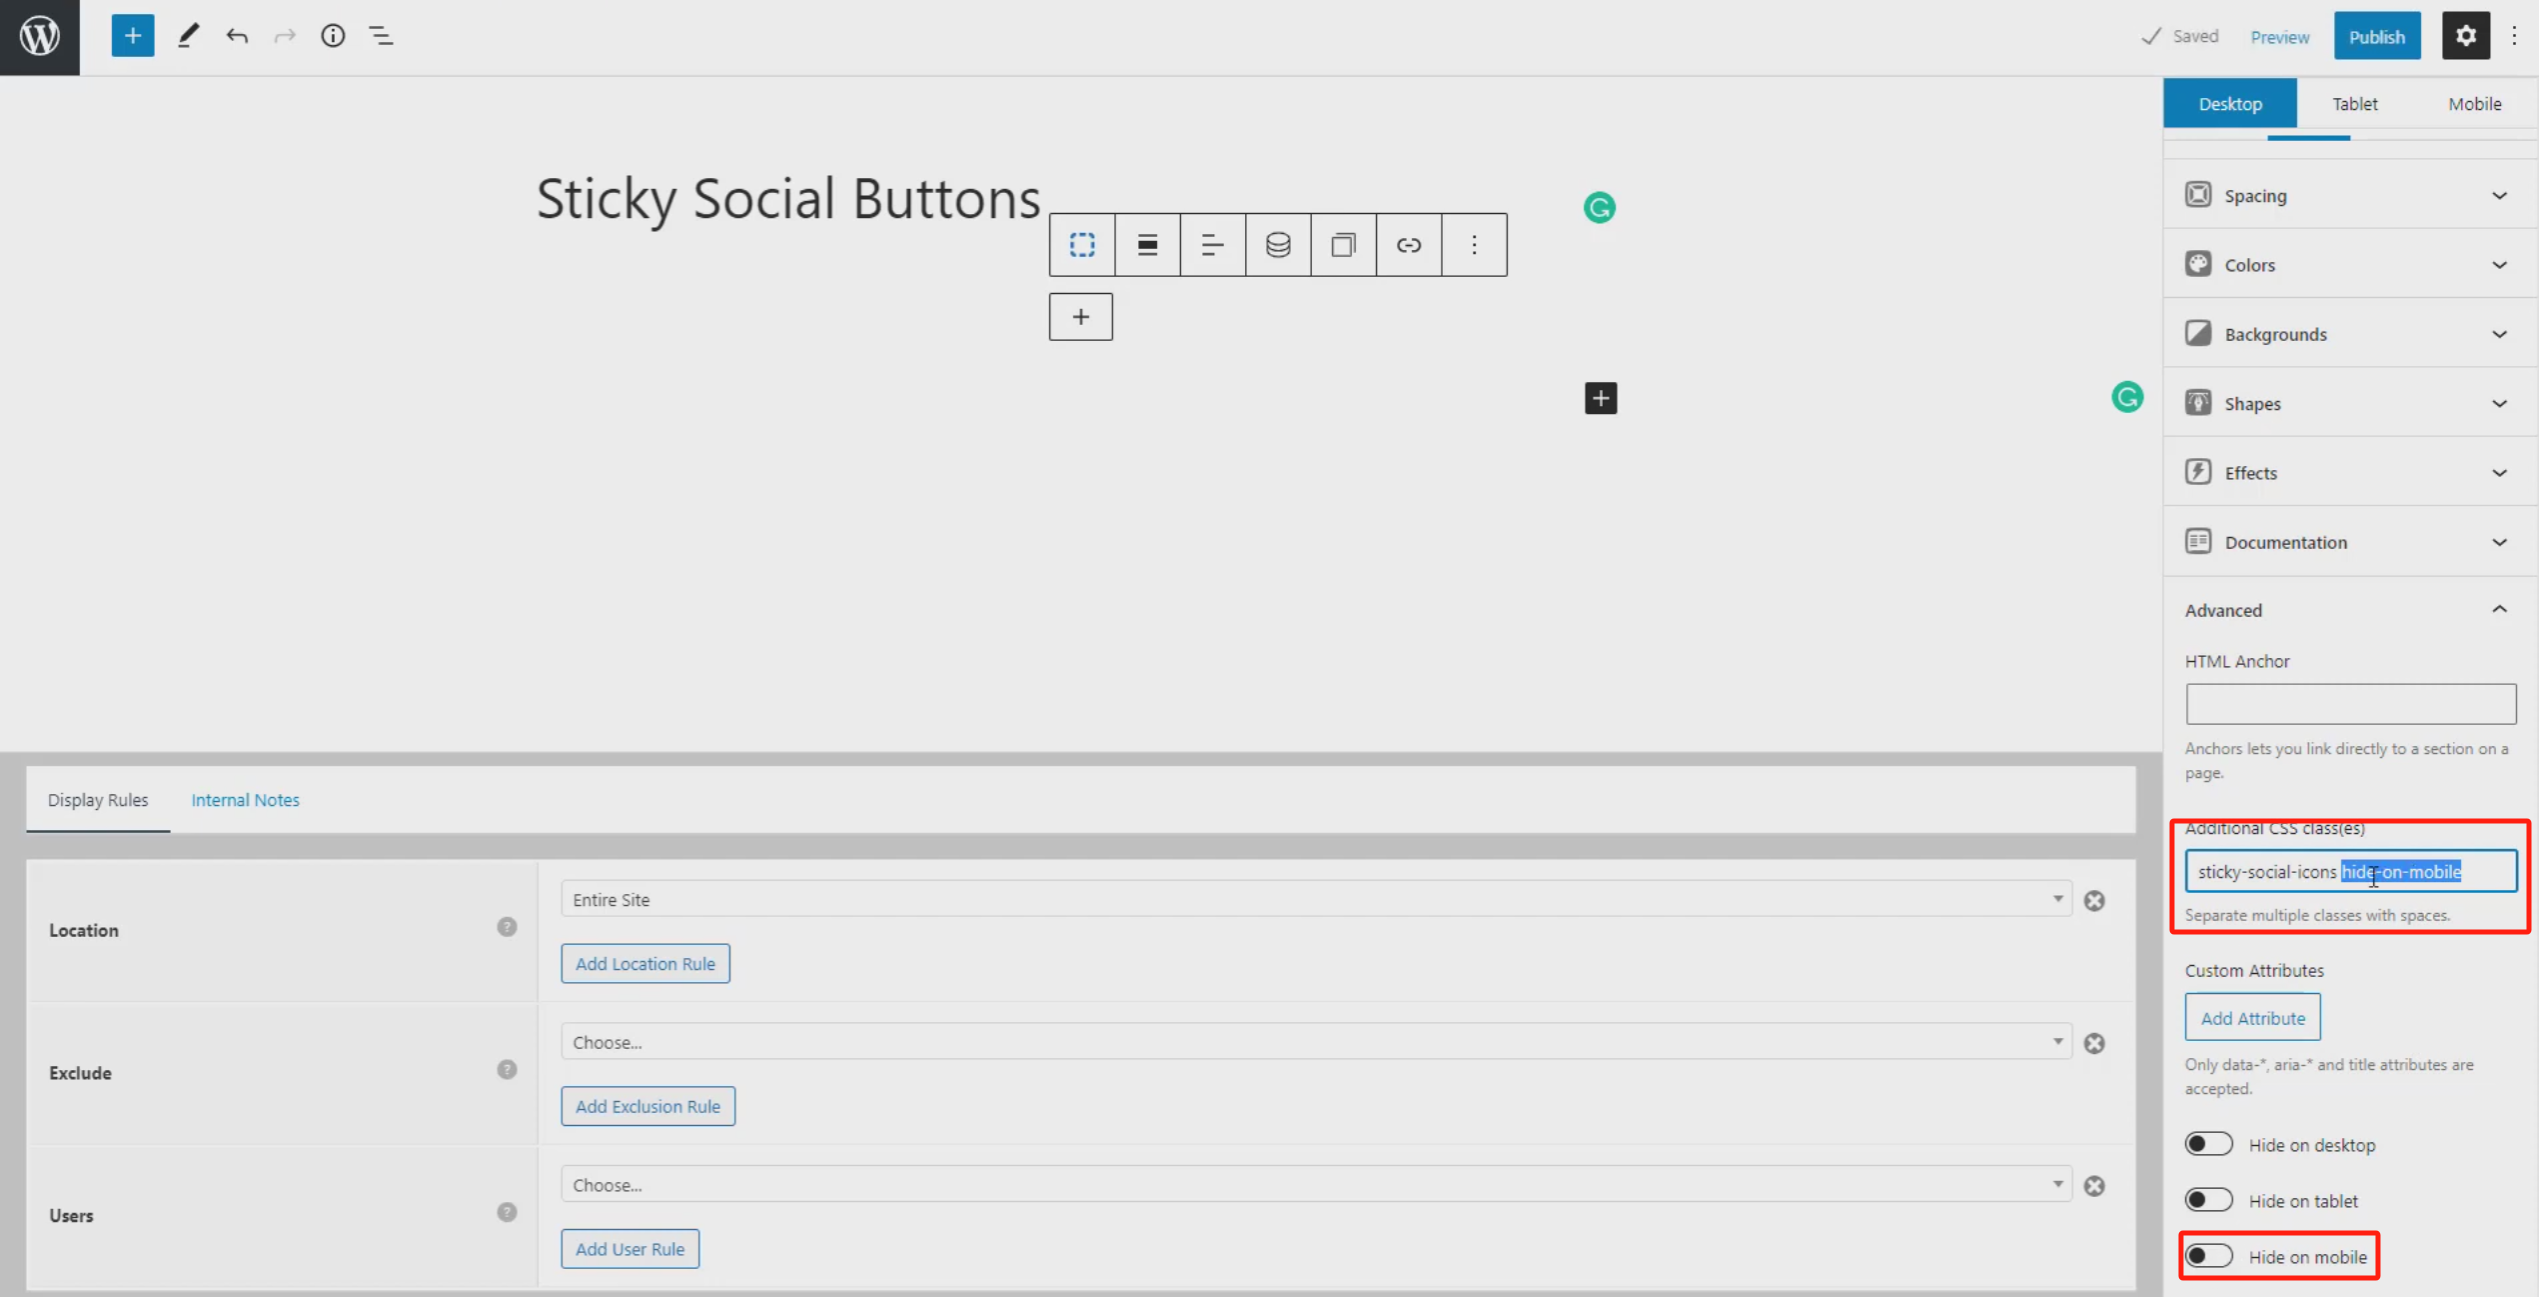The width and height of the screenshot is (2539, 1297).
Task: Open the Document Overview list view
Action: [x=380, y=35]
